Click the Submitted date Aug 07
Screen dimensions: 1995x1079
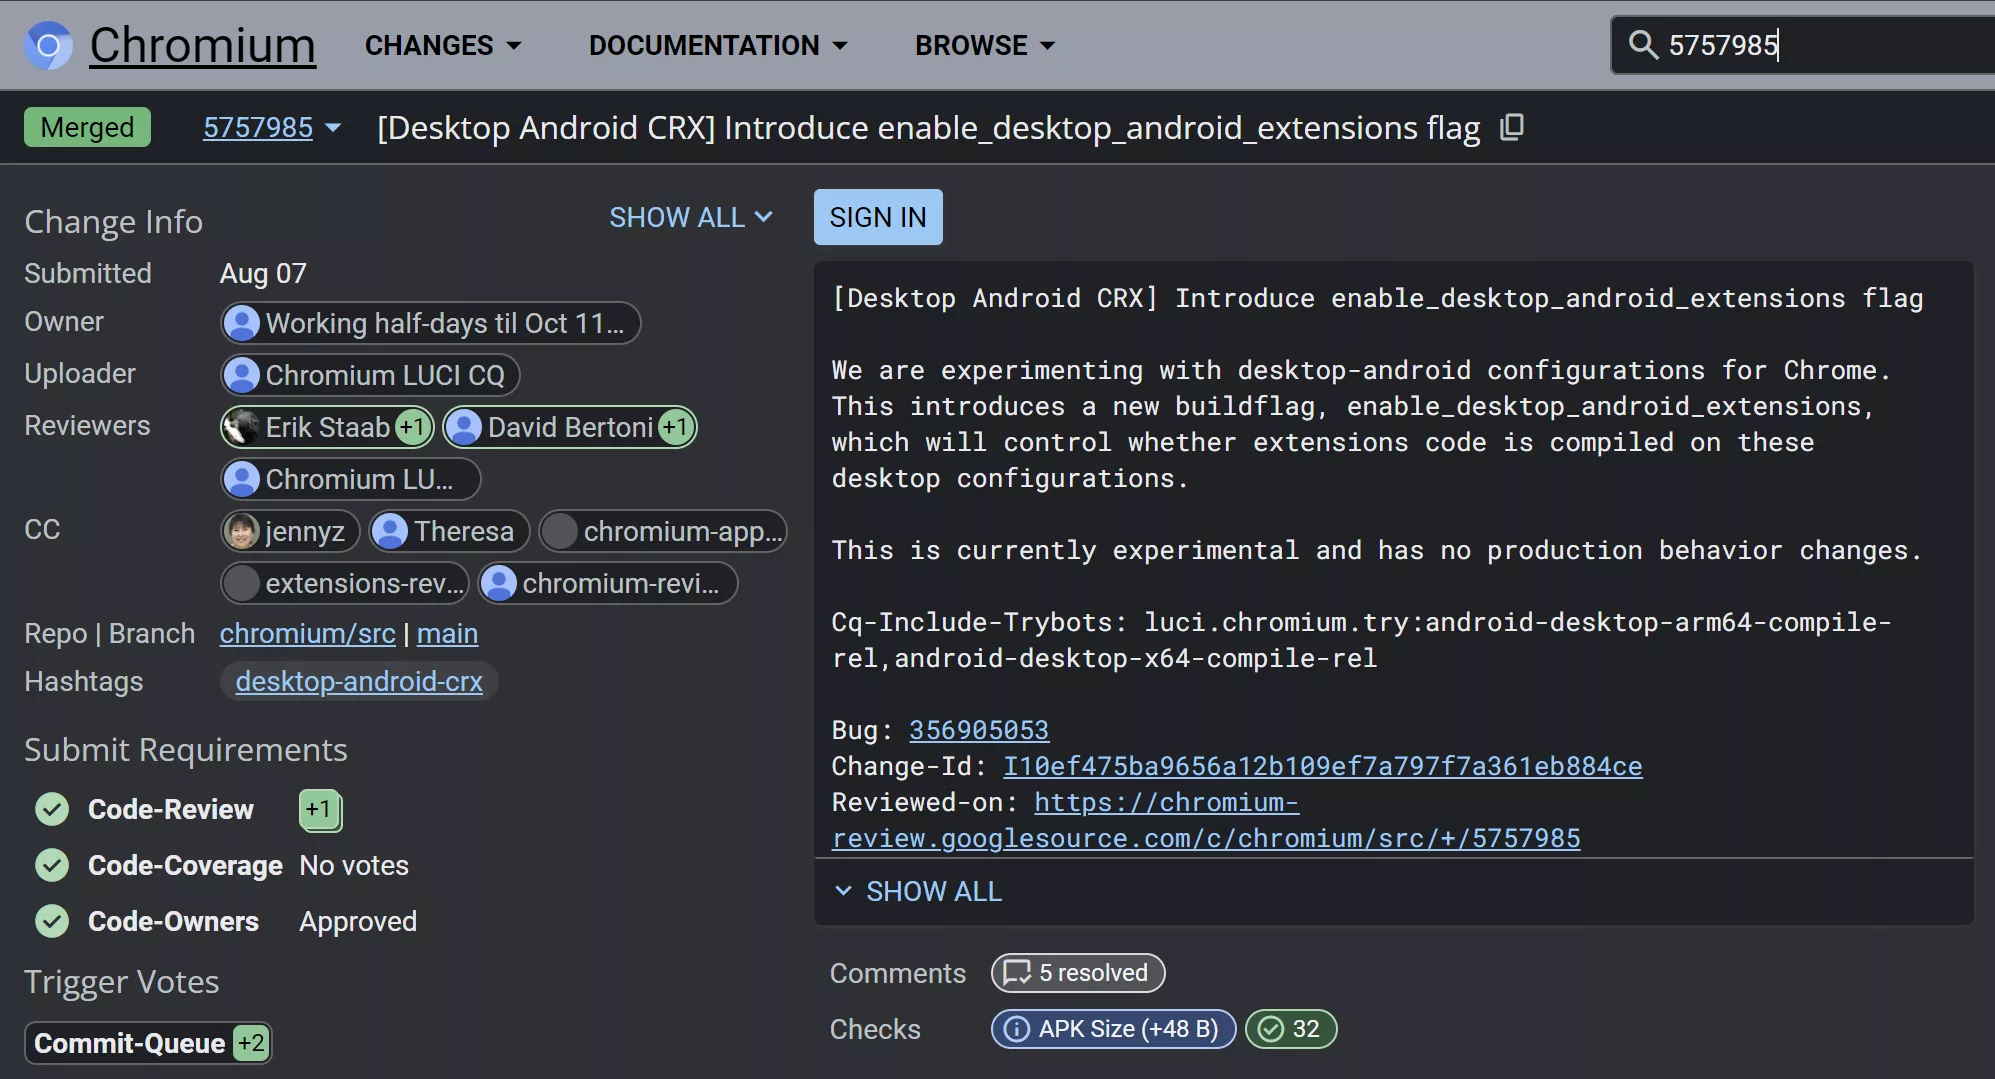pyautogui.click(x=263, y=273)
